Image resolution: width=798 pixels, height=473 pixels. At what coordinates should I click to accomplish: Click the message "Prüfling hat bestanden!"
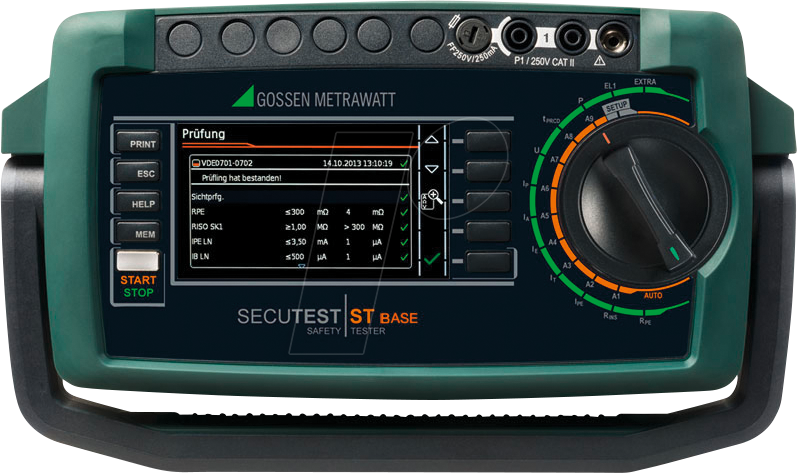click(241, 178)
